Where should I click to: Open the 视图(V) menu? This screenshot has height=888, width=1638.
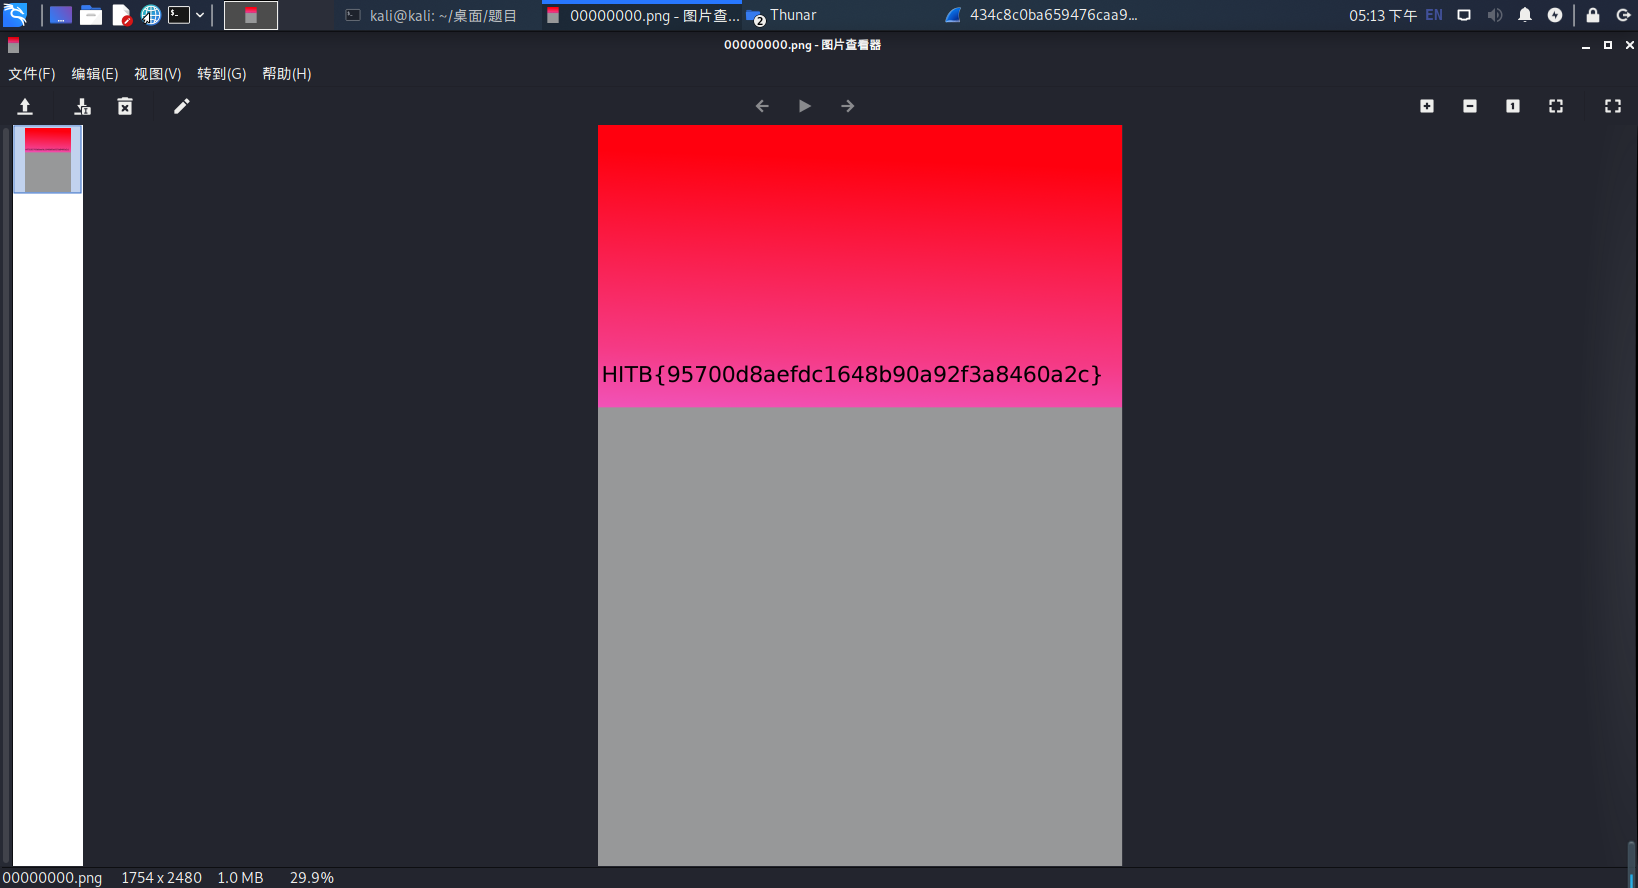pos(158,74)
